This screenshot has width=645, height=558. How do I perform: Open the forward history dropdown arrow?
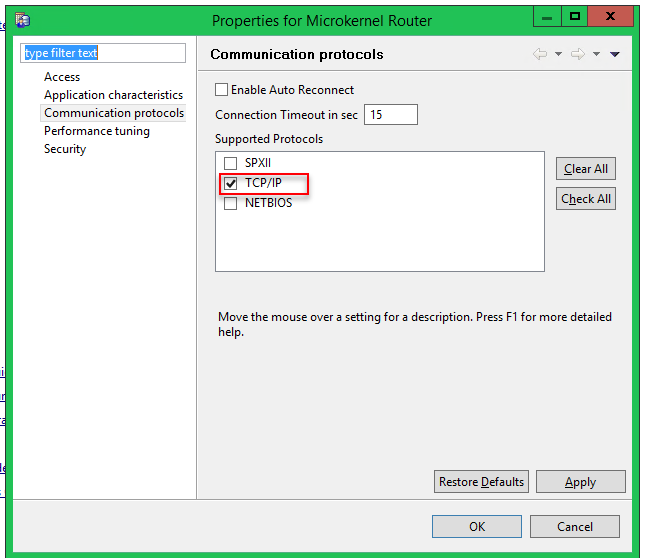596,54
